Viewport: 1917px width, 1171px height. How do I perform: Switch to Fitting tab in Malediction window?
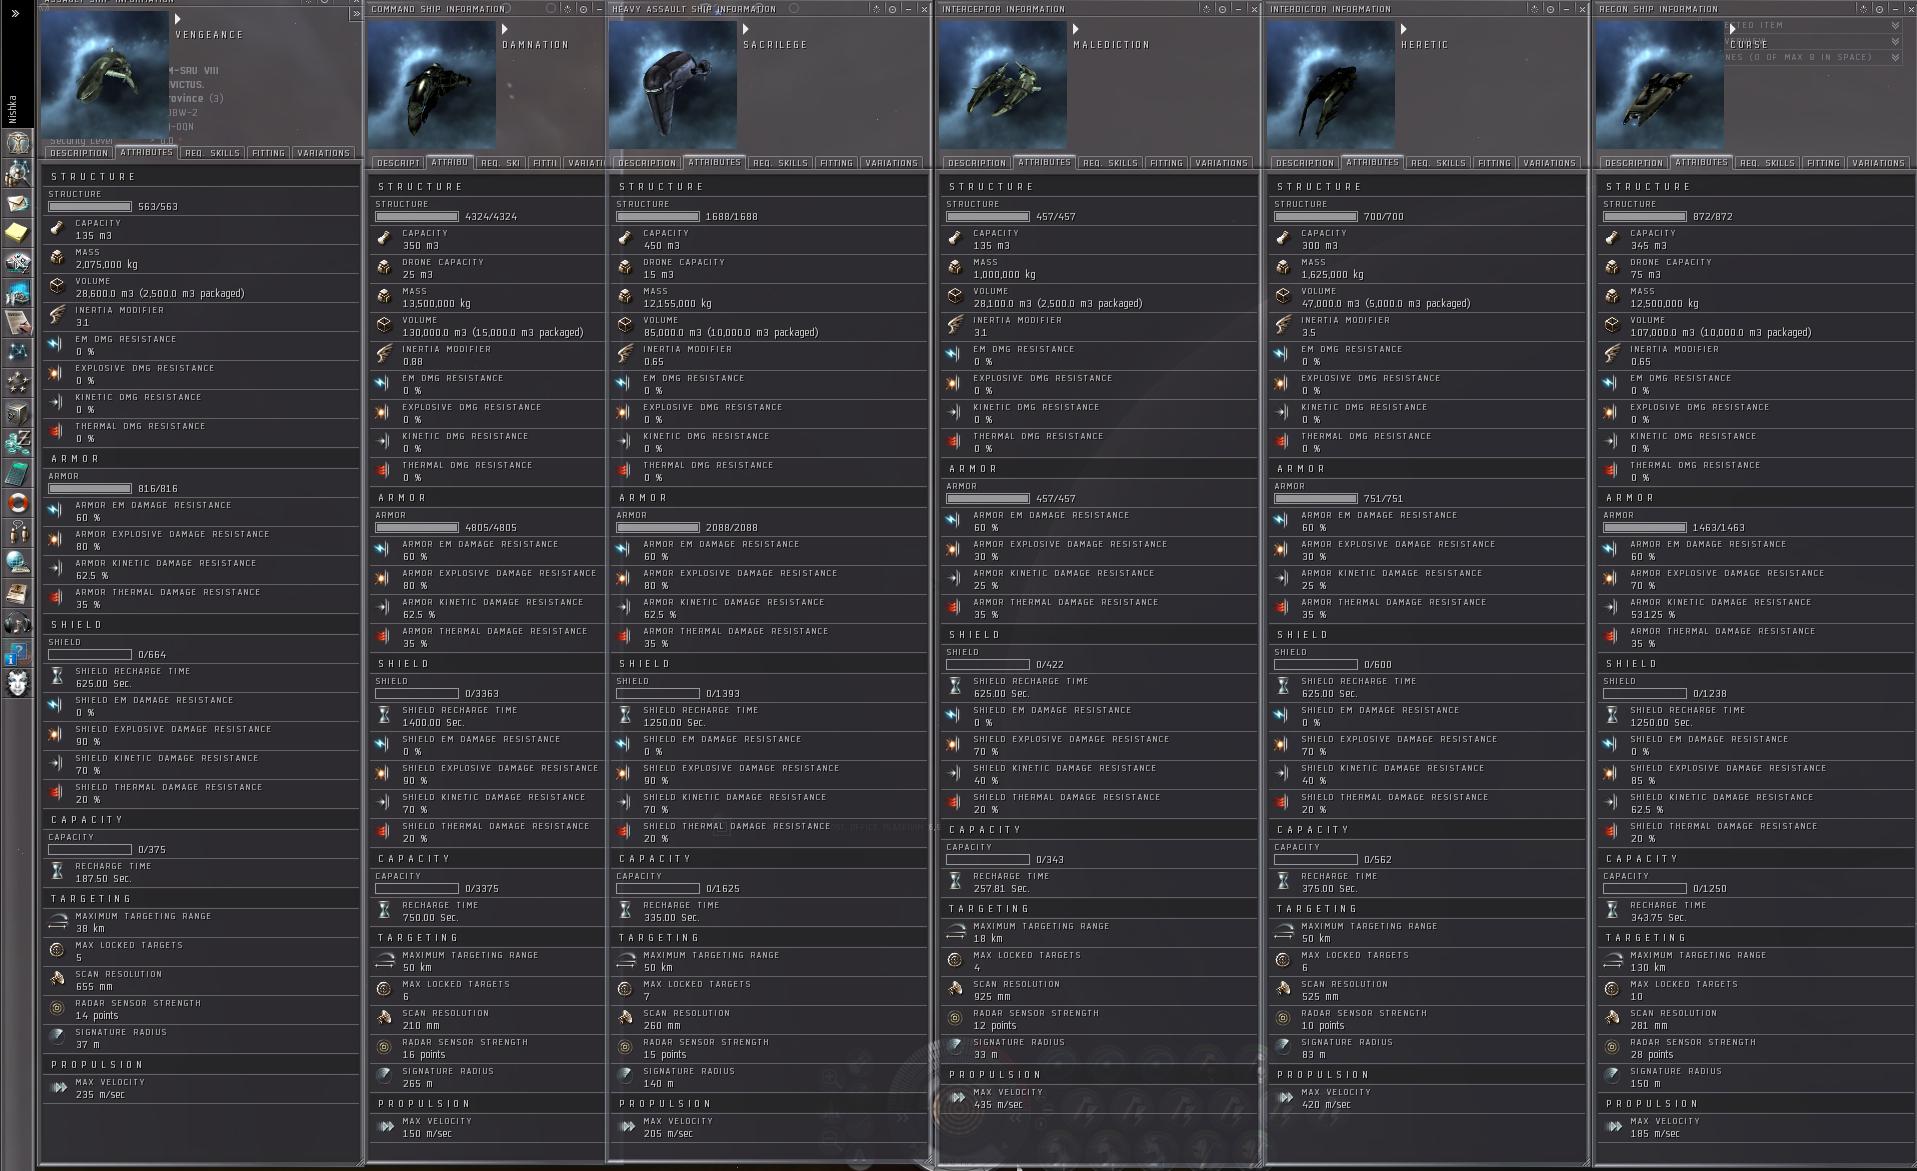1166,163
